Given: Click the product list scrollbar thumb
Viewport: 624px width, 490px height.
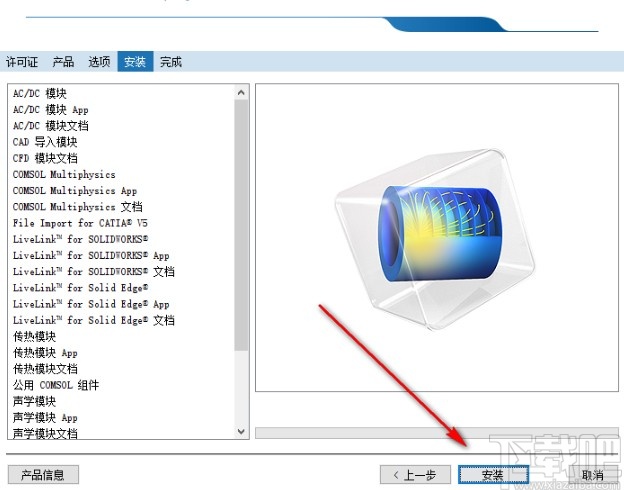Looking at the screenshot, I should tap(241, 225).
